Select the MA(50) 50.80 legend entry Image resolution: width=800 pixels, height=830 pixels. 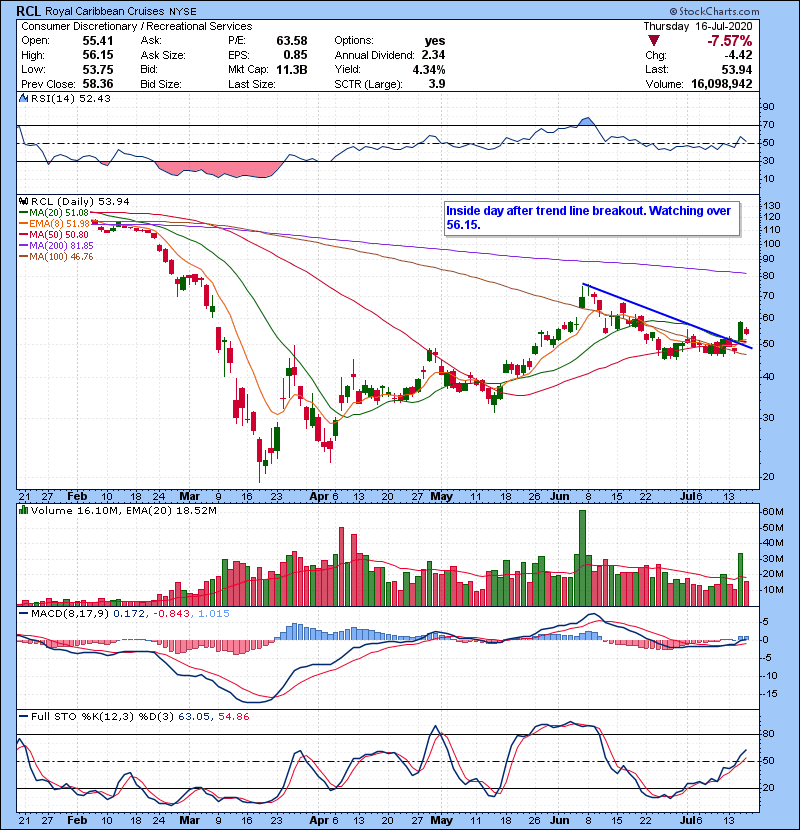tap(54, 234)
